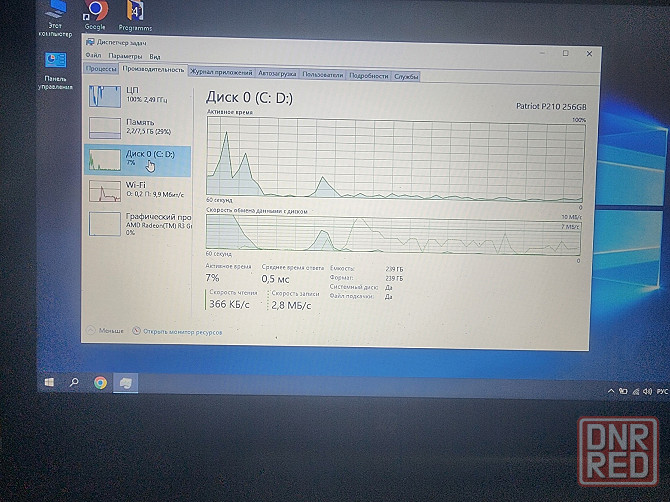The image size is (670, 502).
Task: Select the Память memory graph thumbnail
Action: click(x=104, y=127)
